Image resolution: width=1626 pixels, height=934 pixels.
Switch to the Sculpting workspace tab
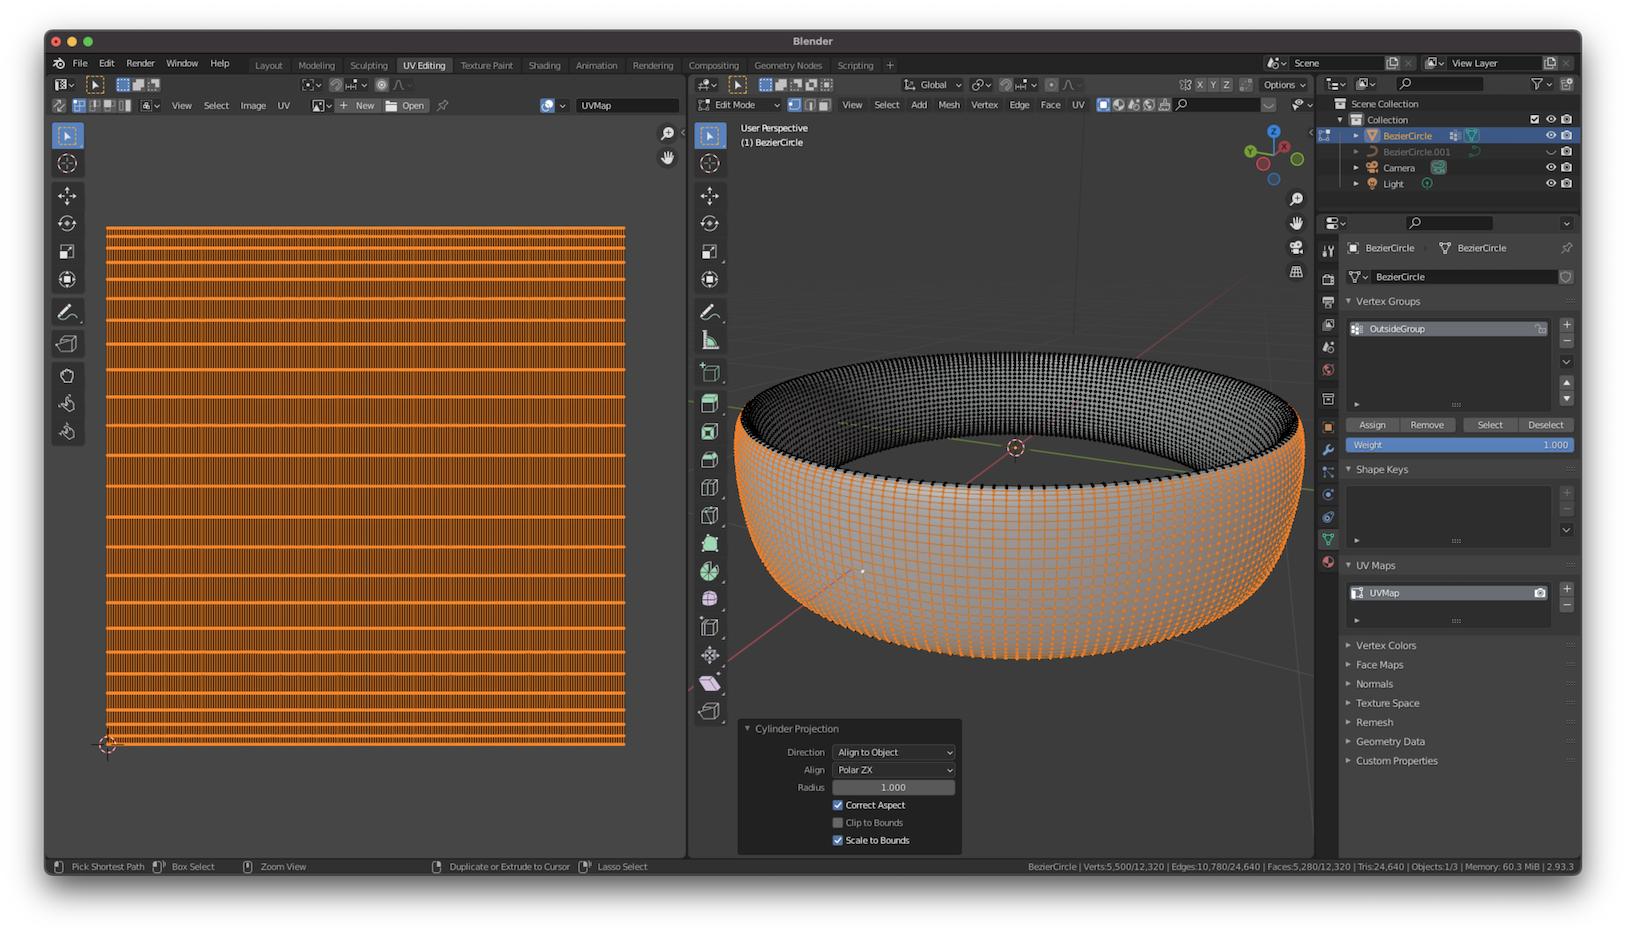tap(369, 66)
